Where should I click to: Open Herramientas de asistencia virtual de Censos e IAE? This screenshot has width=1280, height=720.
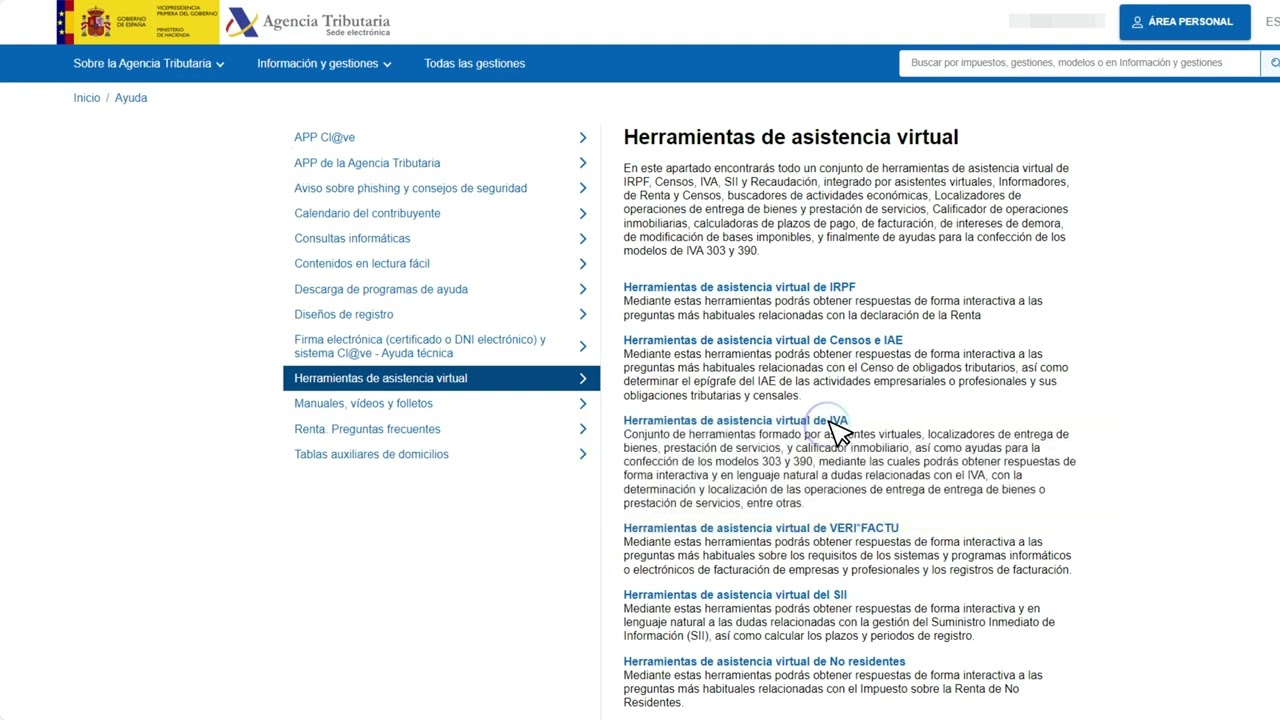[763, 340]
